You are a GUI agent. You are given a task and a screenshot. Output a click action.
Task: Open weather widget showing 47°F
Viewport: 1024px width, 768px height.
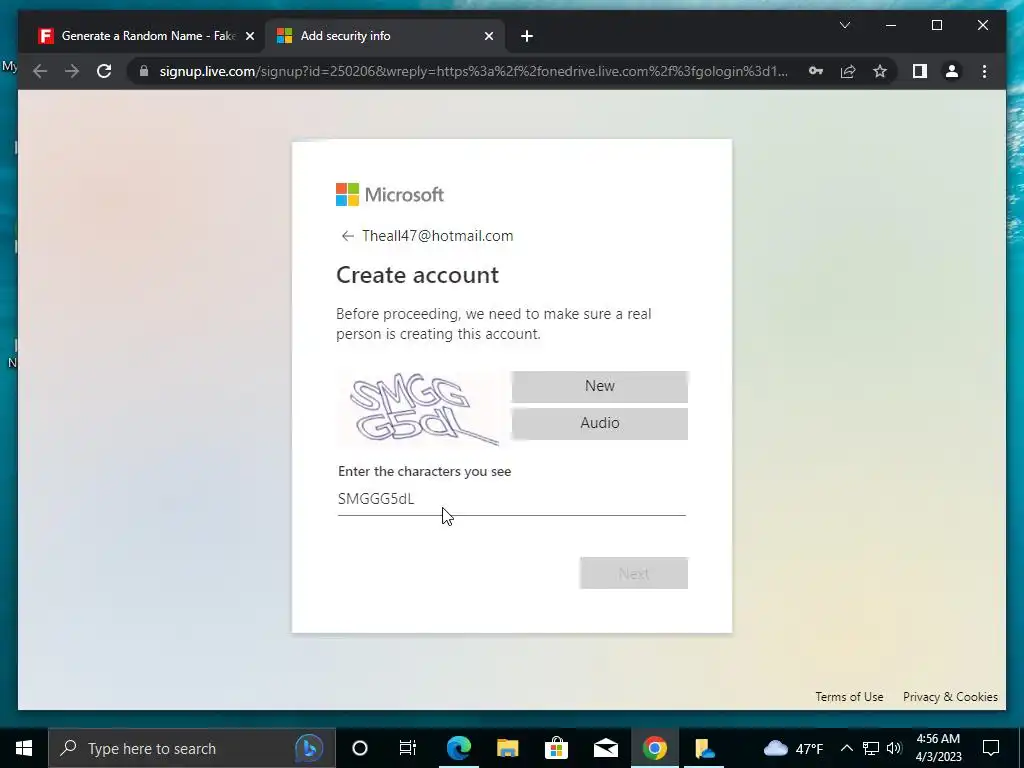tap(793, 748)
